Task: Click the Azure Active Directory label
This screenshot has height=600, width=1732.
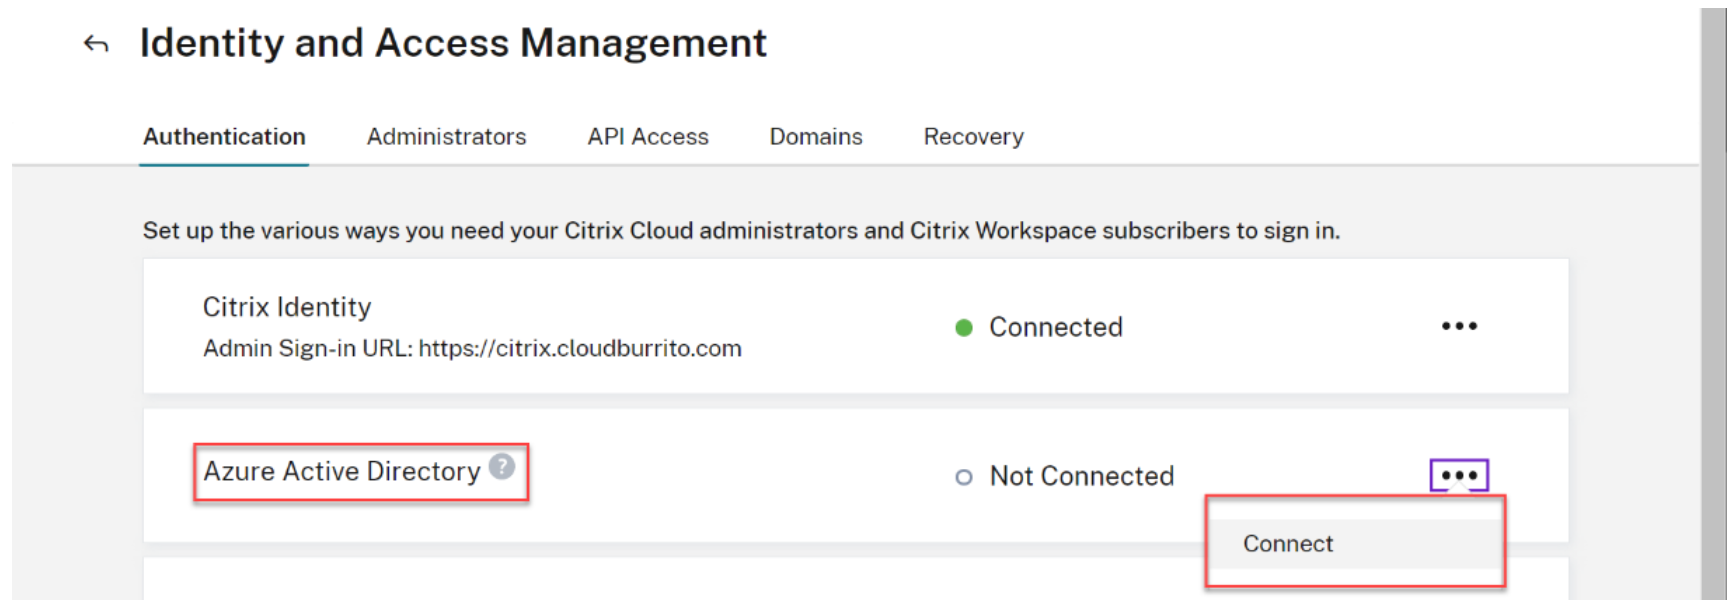Action: pyautogui.click(x=342, y=472)
